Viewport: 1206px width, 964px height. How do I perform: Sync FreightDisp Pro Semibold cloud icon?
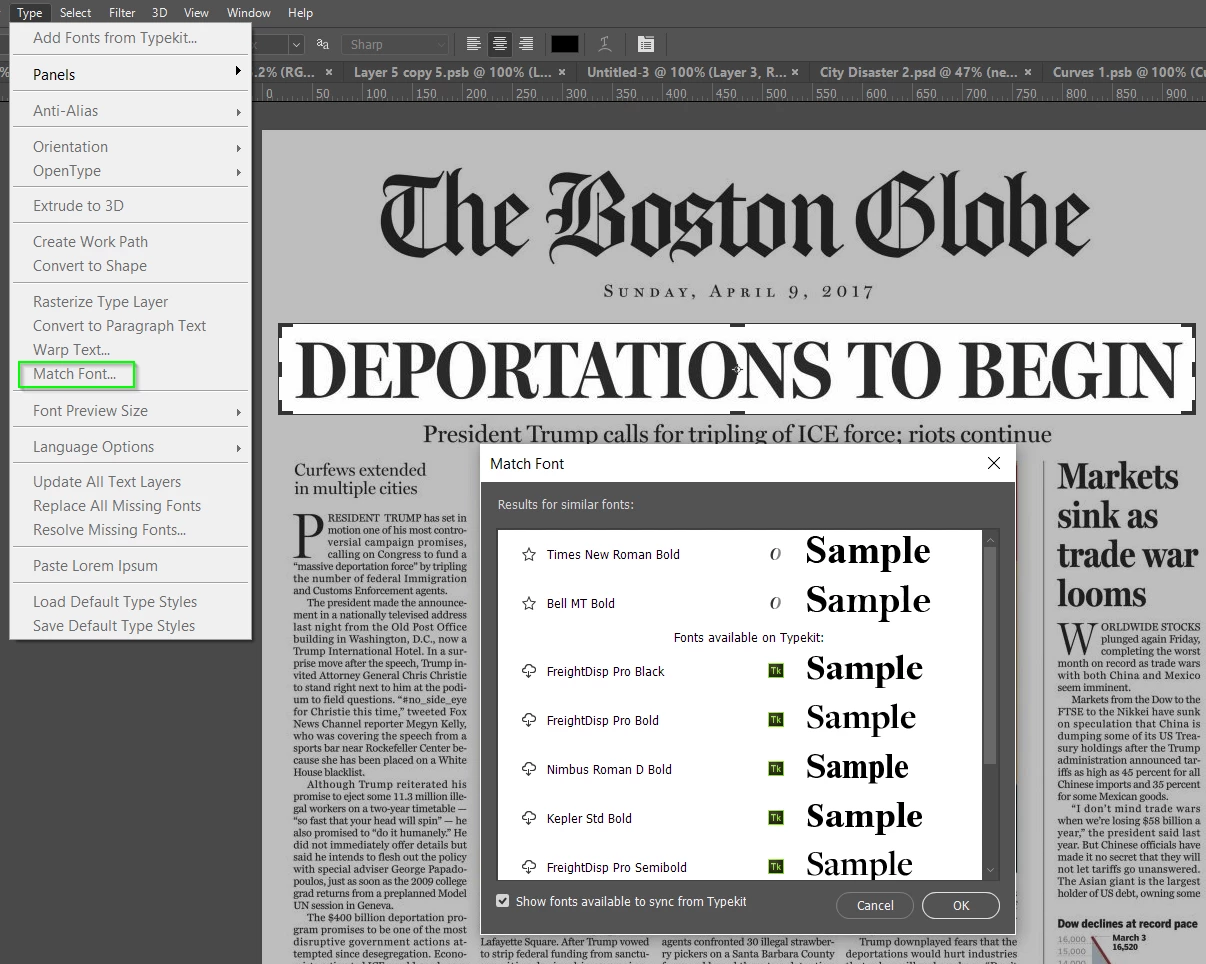pyautogui.click(x=529, y=867)
